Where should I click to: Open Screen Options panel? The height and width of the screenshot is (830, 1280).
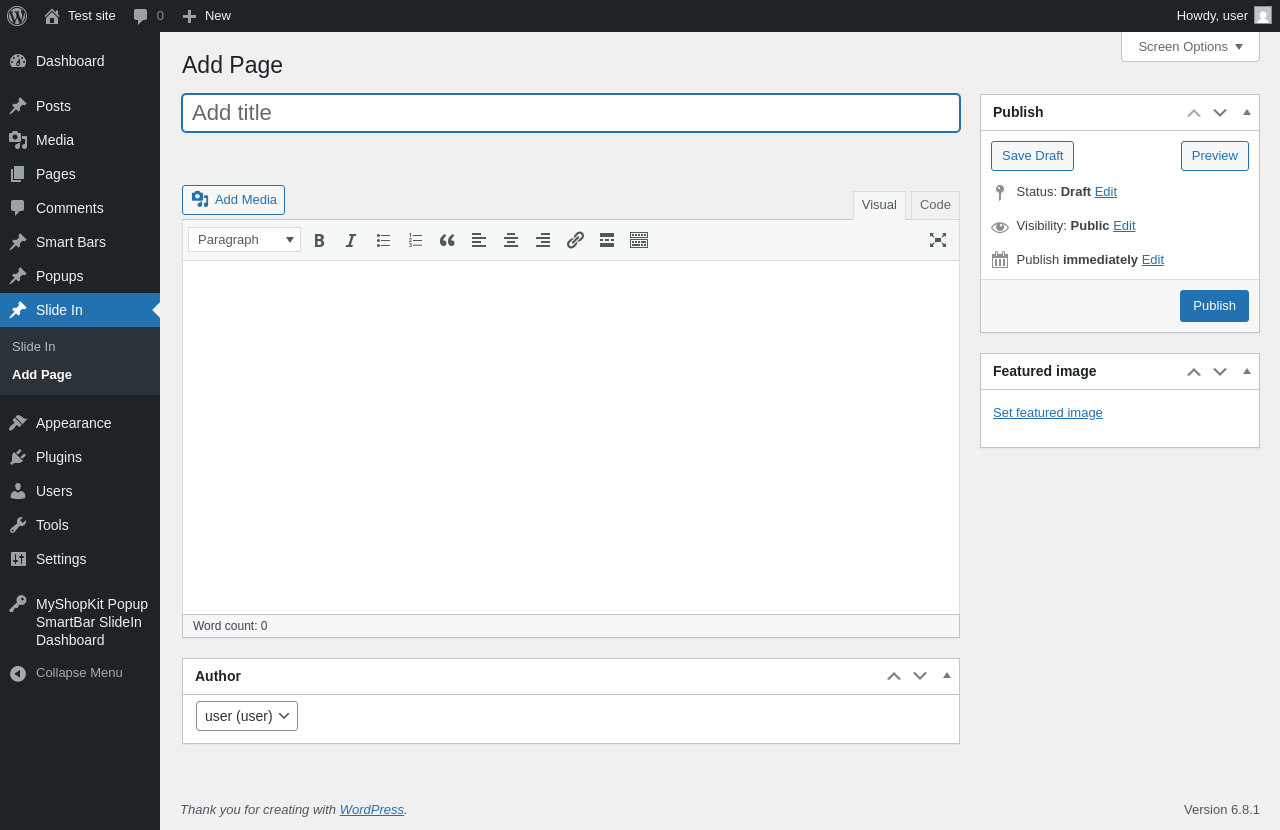coord(1190,47)
